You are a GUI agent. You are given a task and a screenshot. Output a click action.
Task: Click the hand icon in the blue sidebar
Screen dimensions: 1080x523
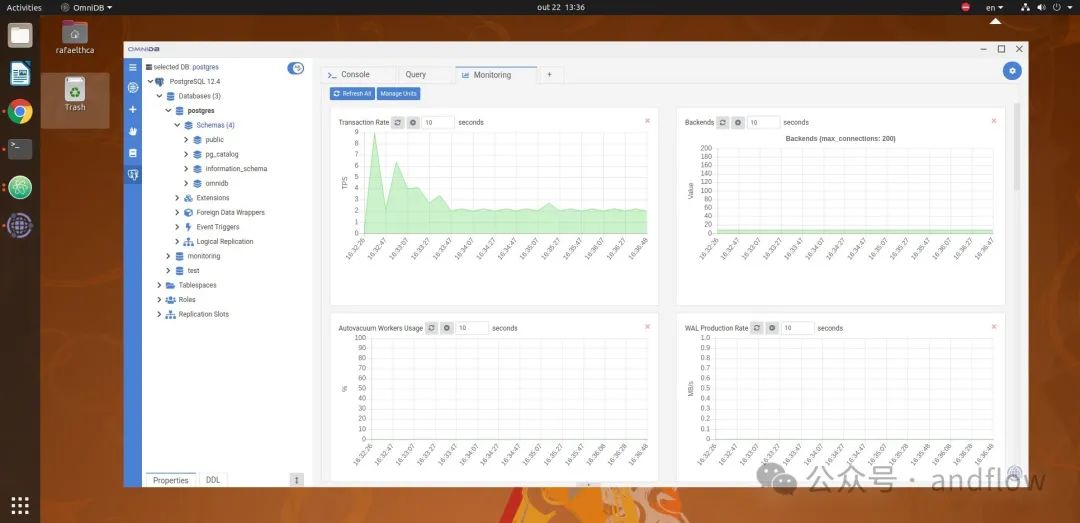click(133, 131)
